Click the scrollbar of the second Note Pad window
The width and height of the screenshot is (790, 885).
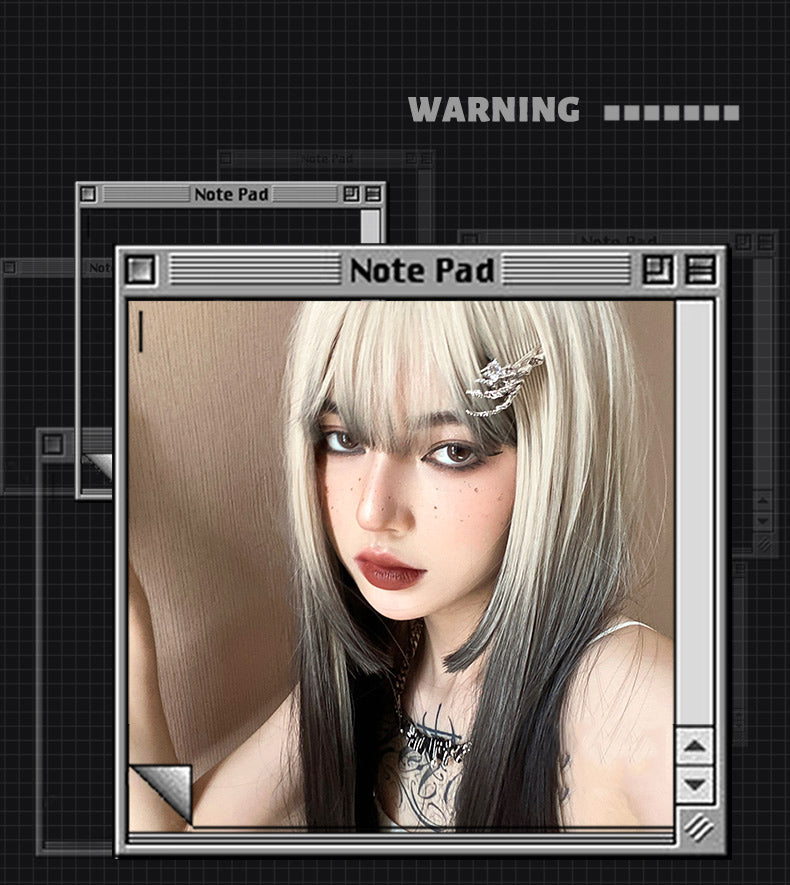click(x=371, y=225)
